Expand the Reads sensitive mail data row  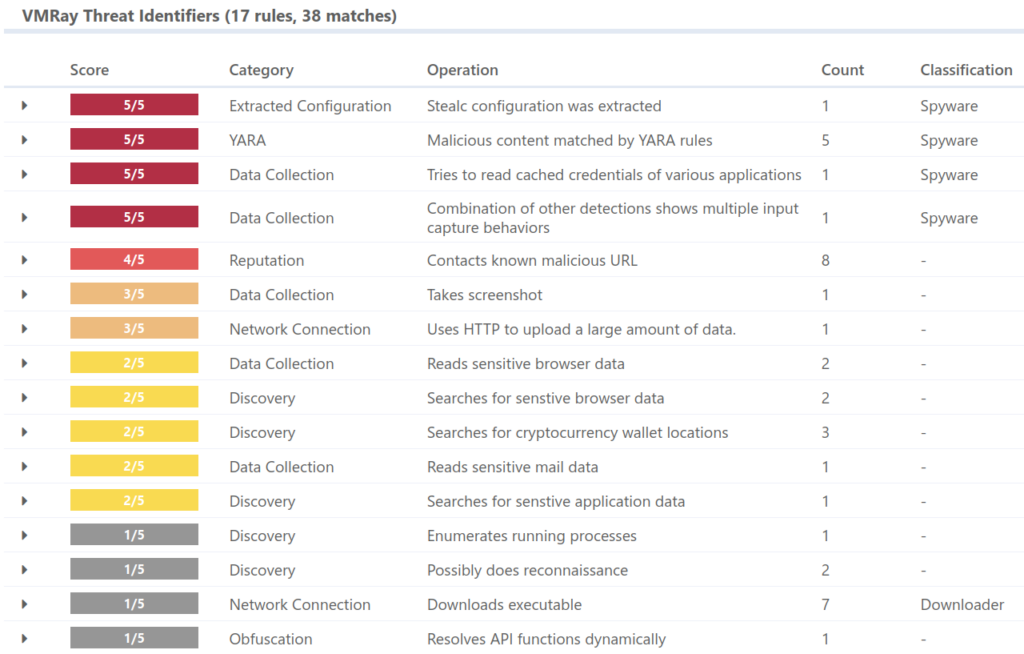[x=24, y=466]
